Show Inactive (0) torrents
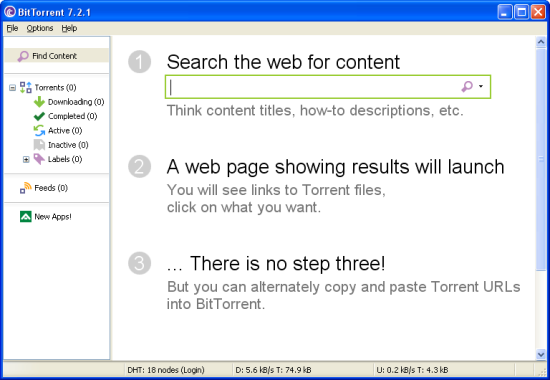 [x=68, y=145]
